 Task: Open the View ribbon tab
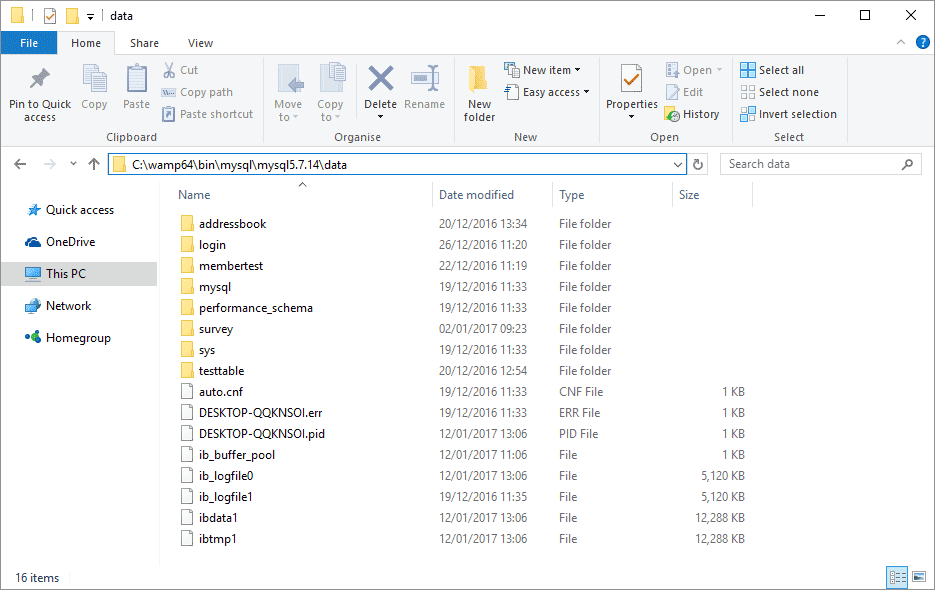click(200, 43)
